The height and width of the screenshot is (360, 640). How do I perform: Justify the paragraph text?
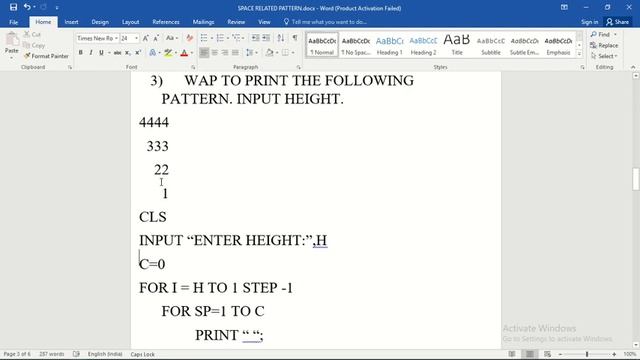tap(235, 53)
